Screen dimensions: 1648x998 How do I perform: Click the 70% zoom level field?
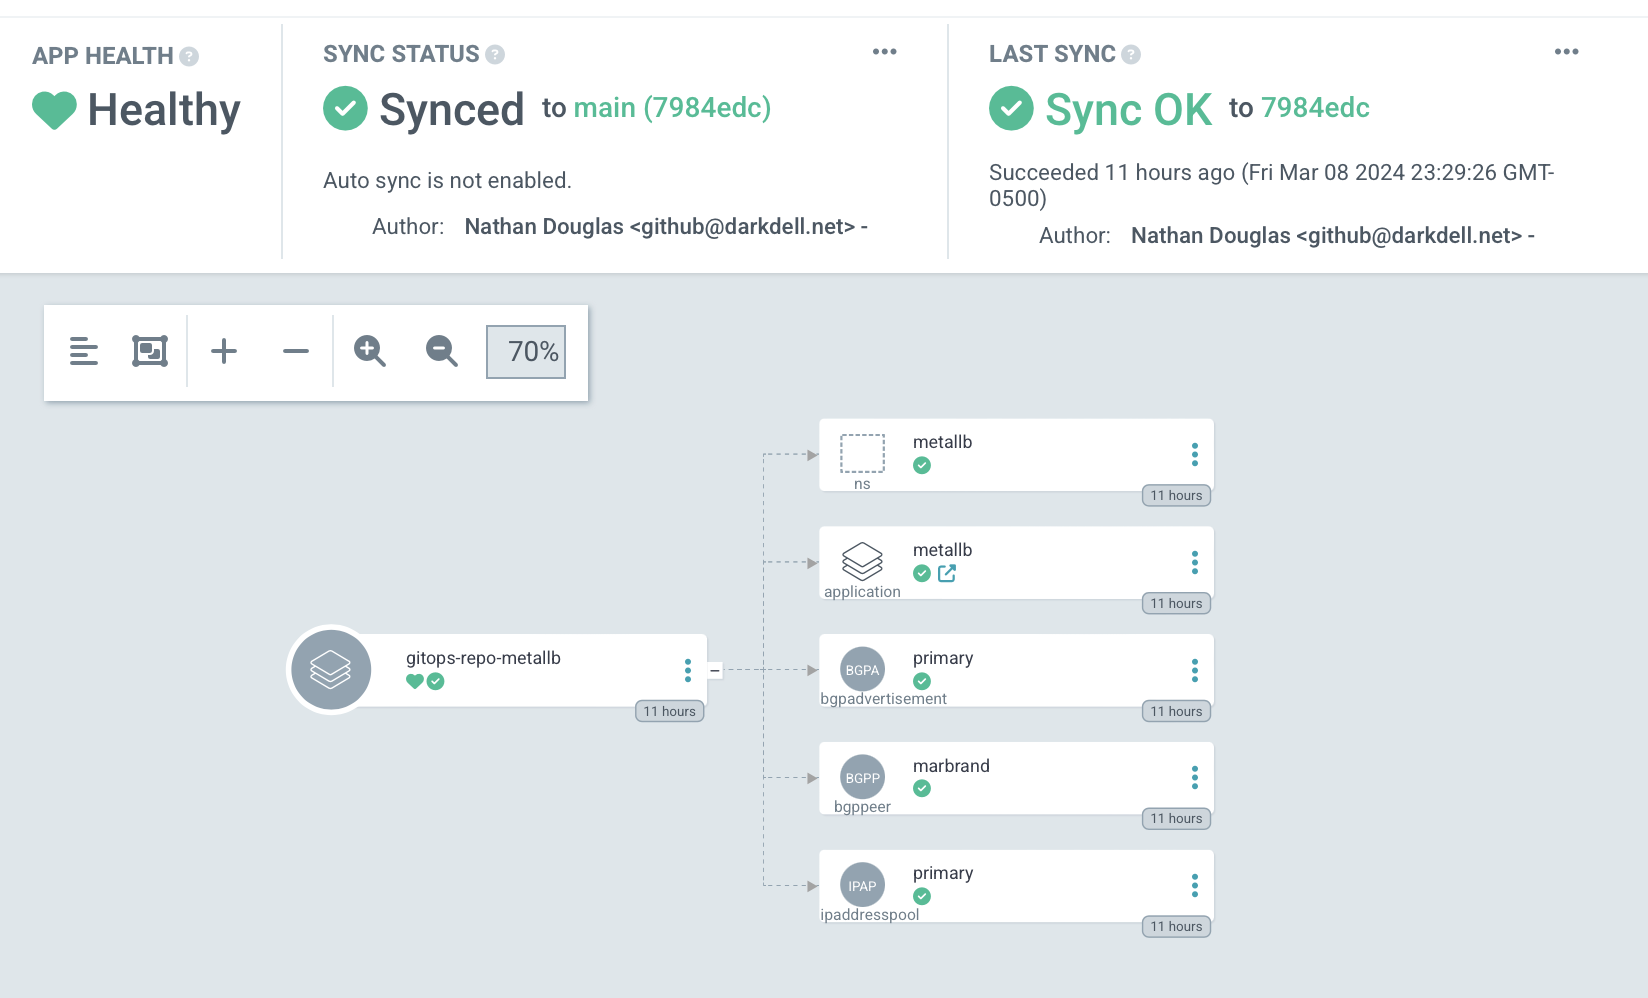tap(526, 352)
